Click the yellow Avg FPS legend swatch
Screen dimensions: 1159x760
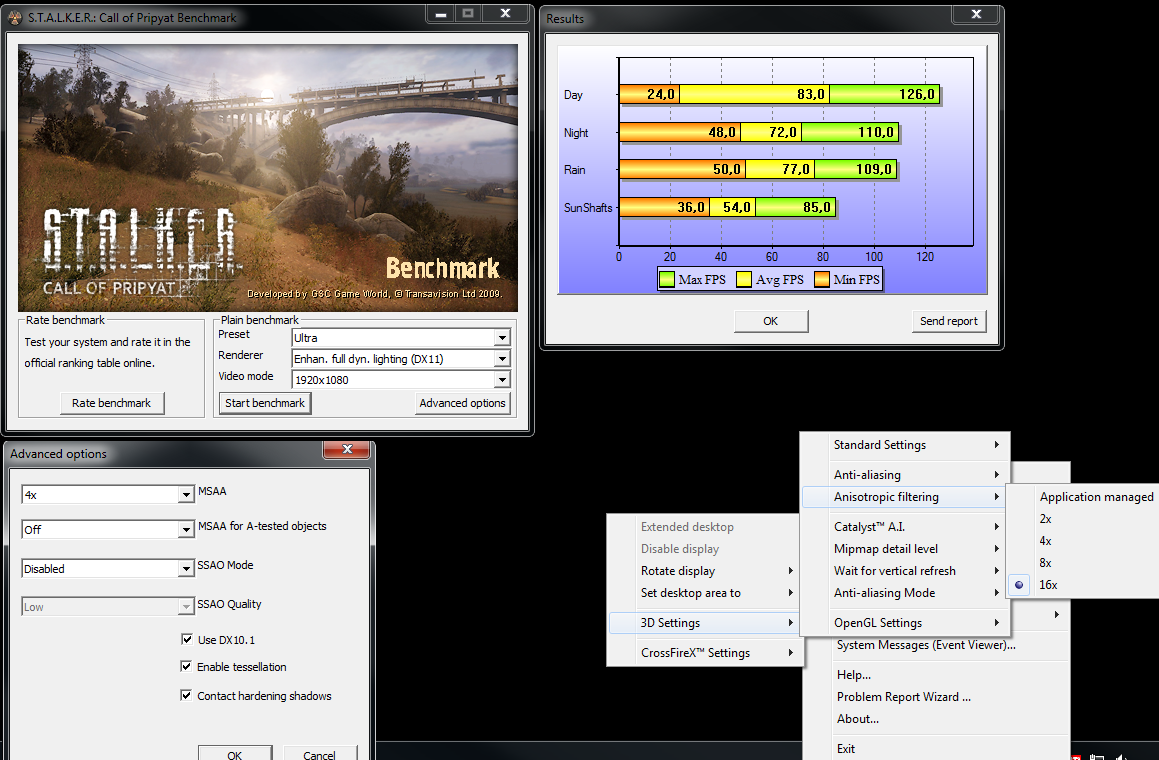(744, 279)
